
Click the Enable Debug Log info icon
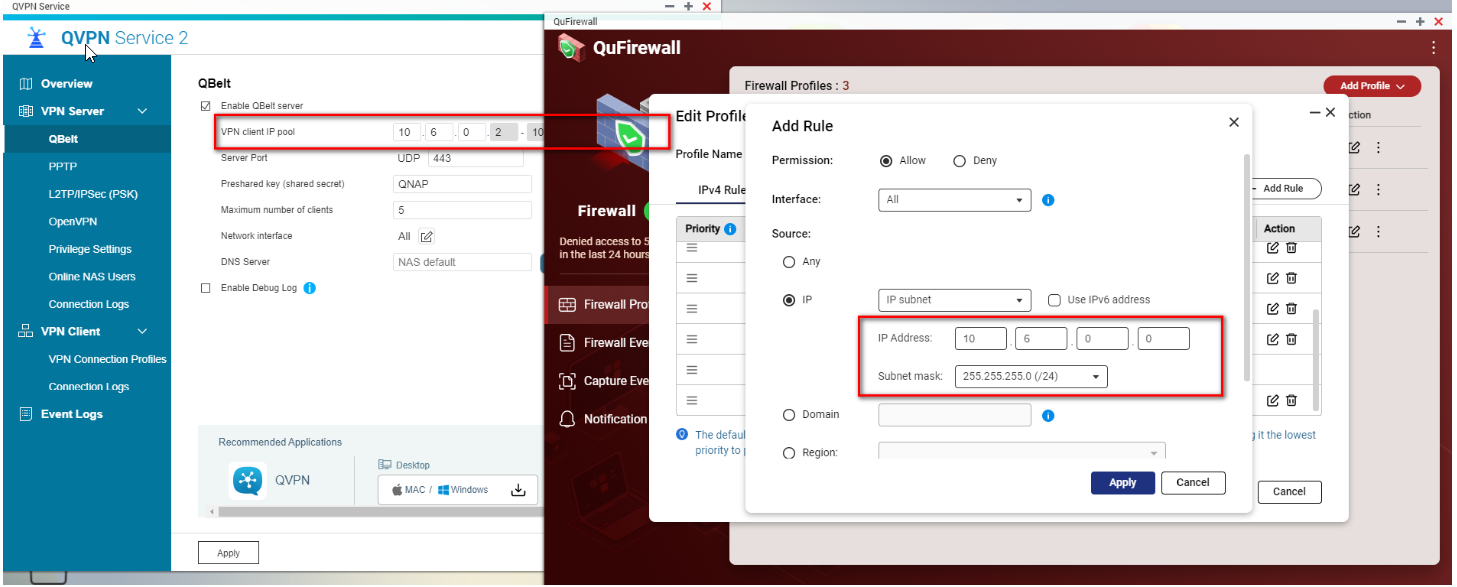pos(309,288)
